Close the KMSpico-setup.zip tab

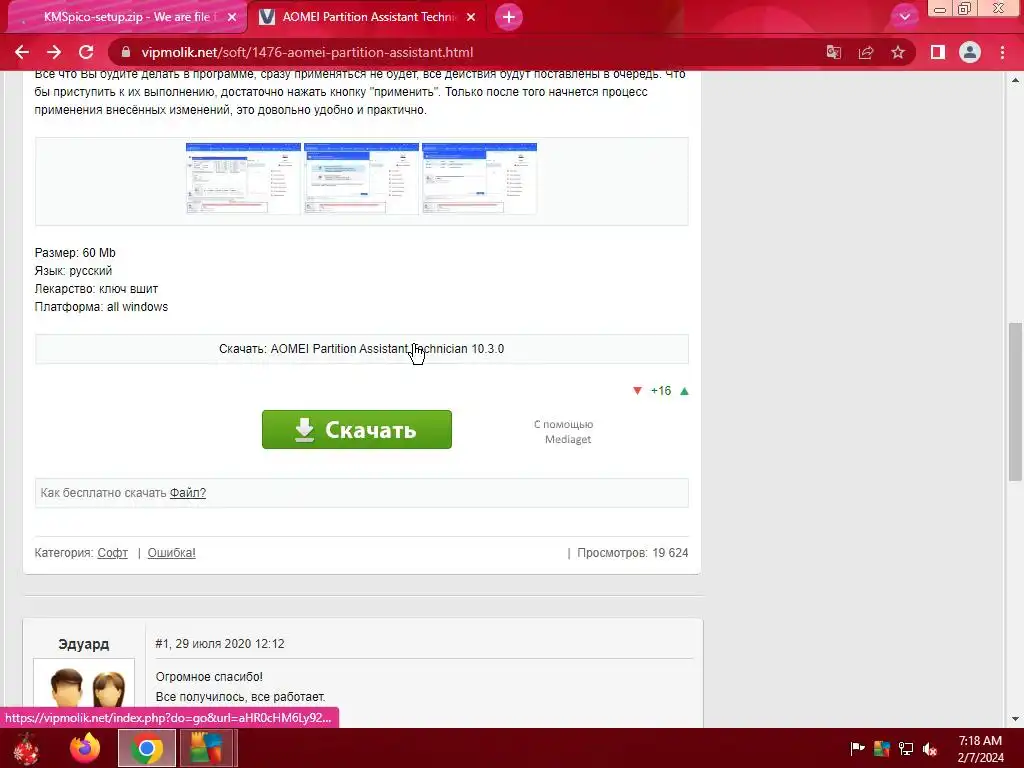(x=232, y=17)
